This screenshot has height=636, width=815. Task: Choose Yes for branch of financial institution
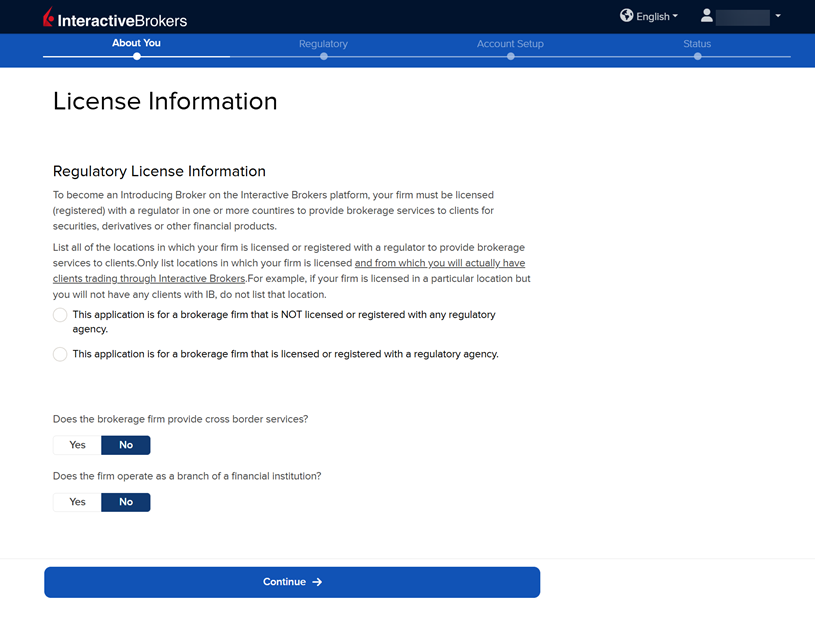pos(77,502)
